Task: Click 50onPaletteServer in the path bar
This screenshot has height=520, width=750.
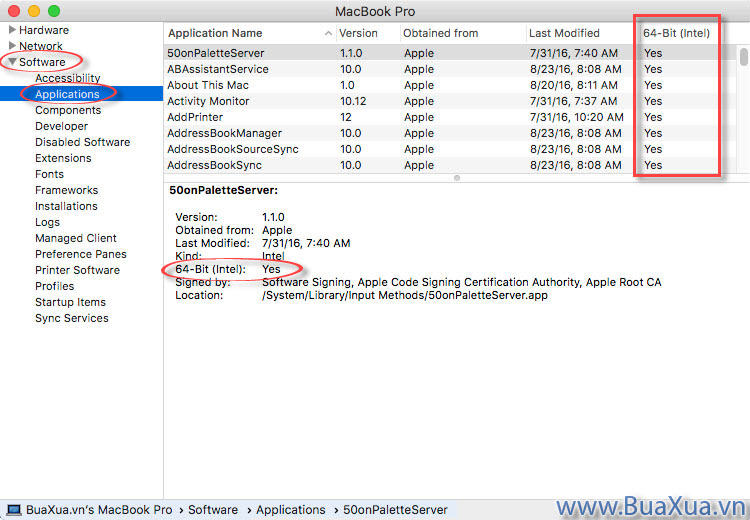Action: coord(395,510)
